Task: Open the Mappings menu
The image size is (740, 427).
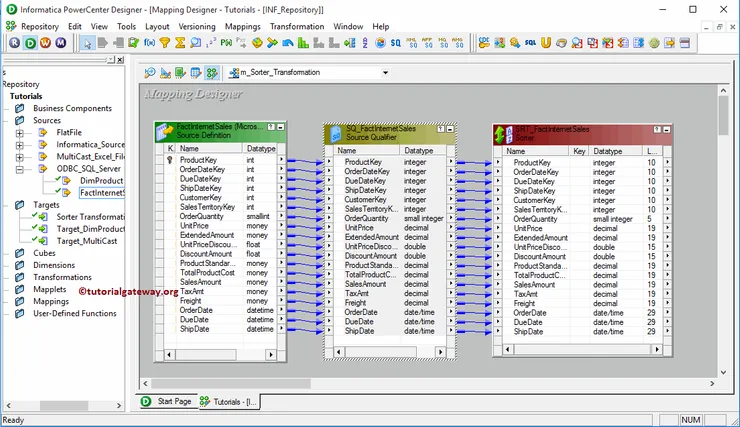Action: 243,26
